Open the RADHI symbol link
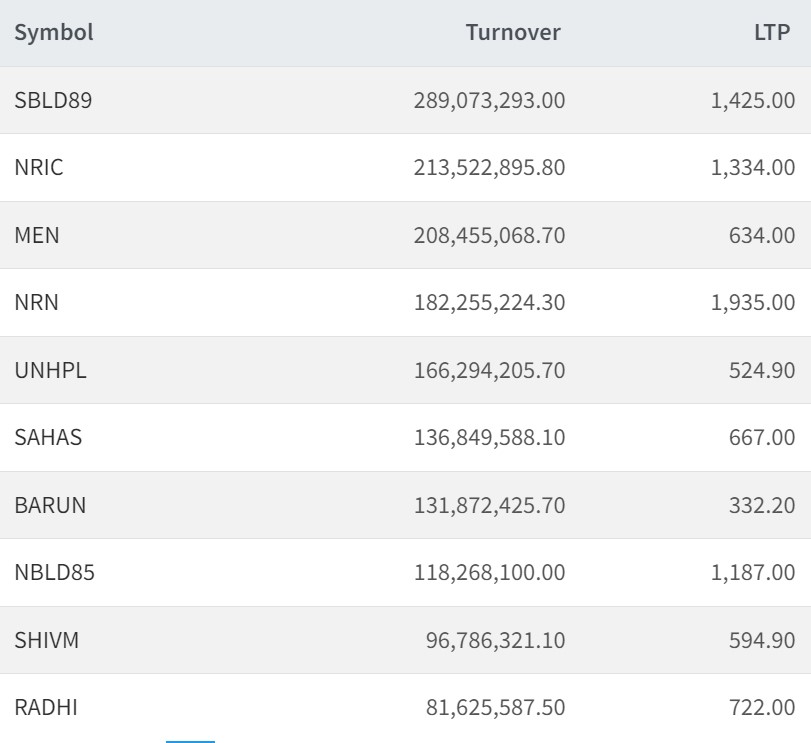This screenshot has height=743, width=811. [46, 708]
